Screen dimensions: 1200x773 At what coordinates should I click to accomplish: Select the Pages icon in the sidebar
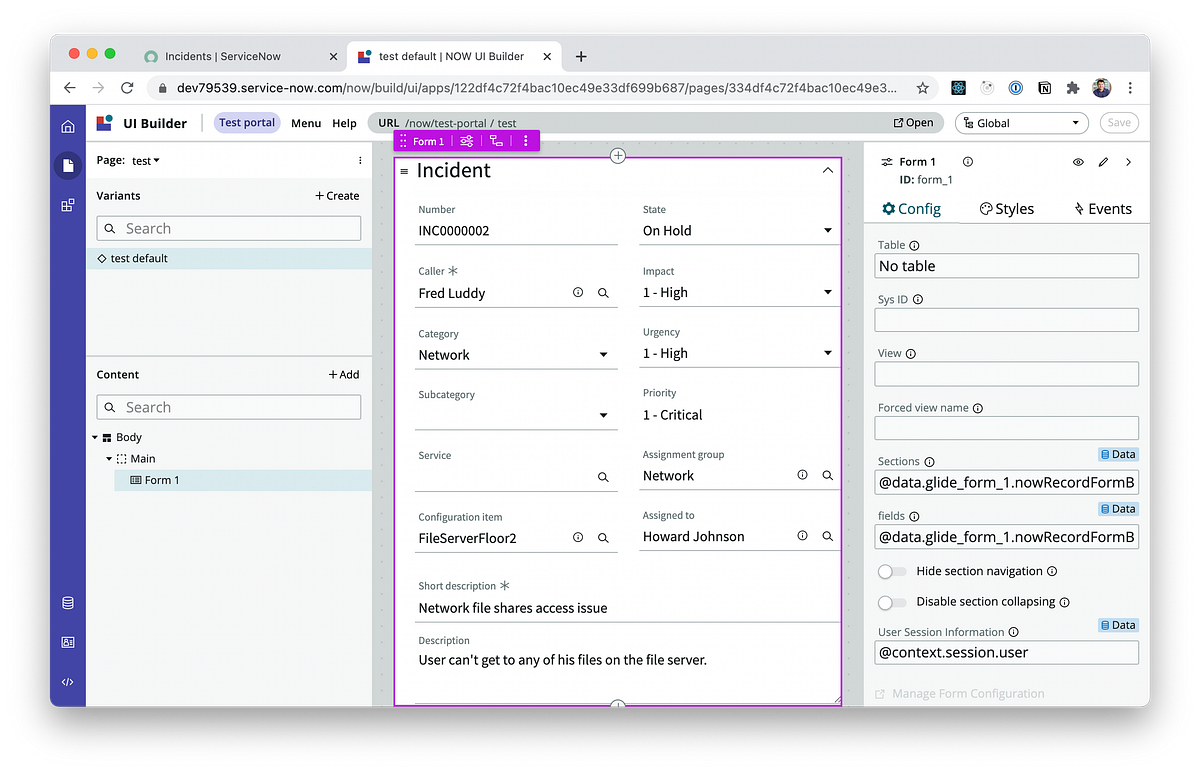[68, 165]
